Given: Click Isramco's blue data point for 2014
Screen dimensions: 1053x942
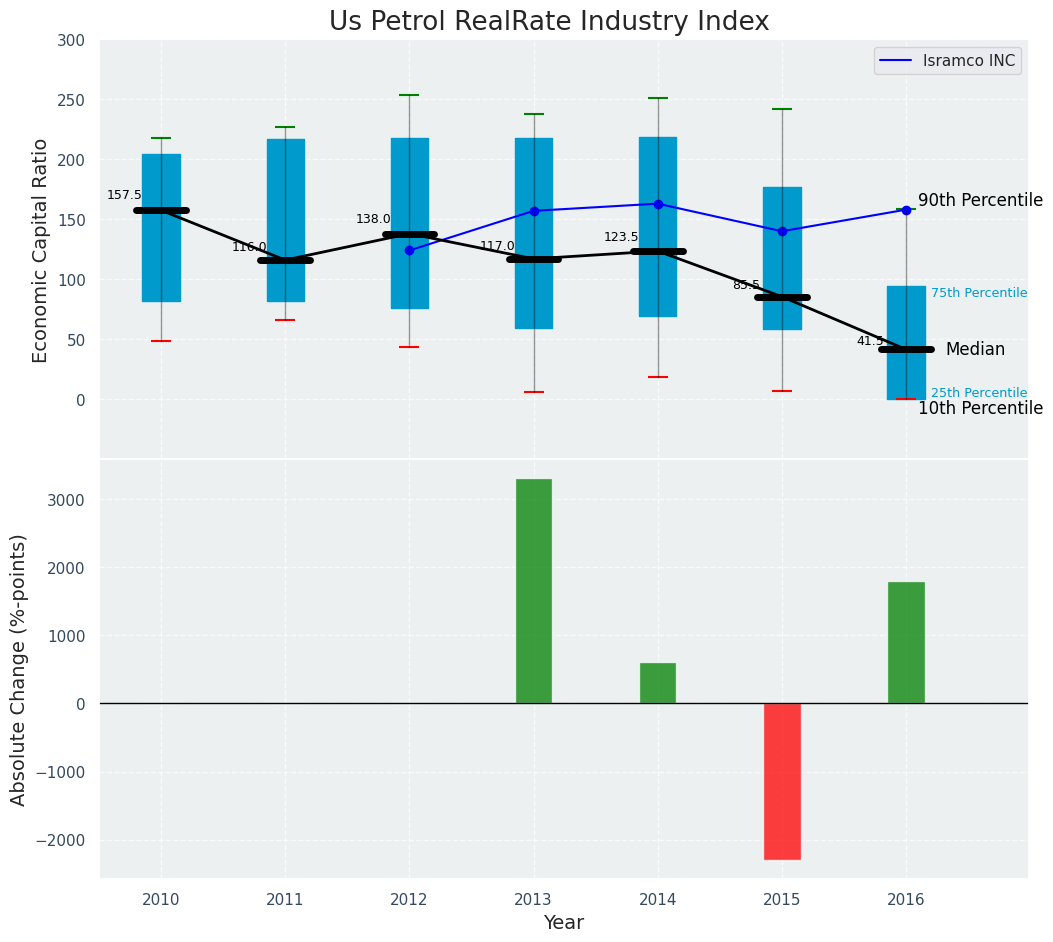Looking at the screenshot, I should [658, 204].
